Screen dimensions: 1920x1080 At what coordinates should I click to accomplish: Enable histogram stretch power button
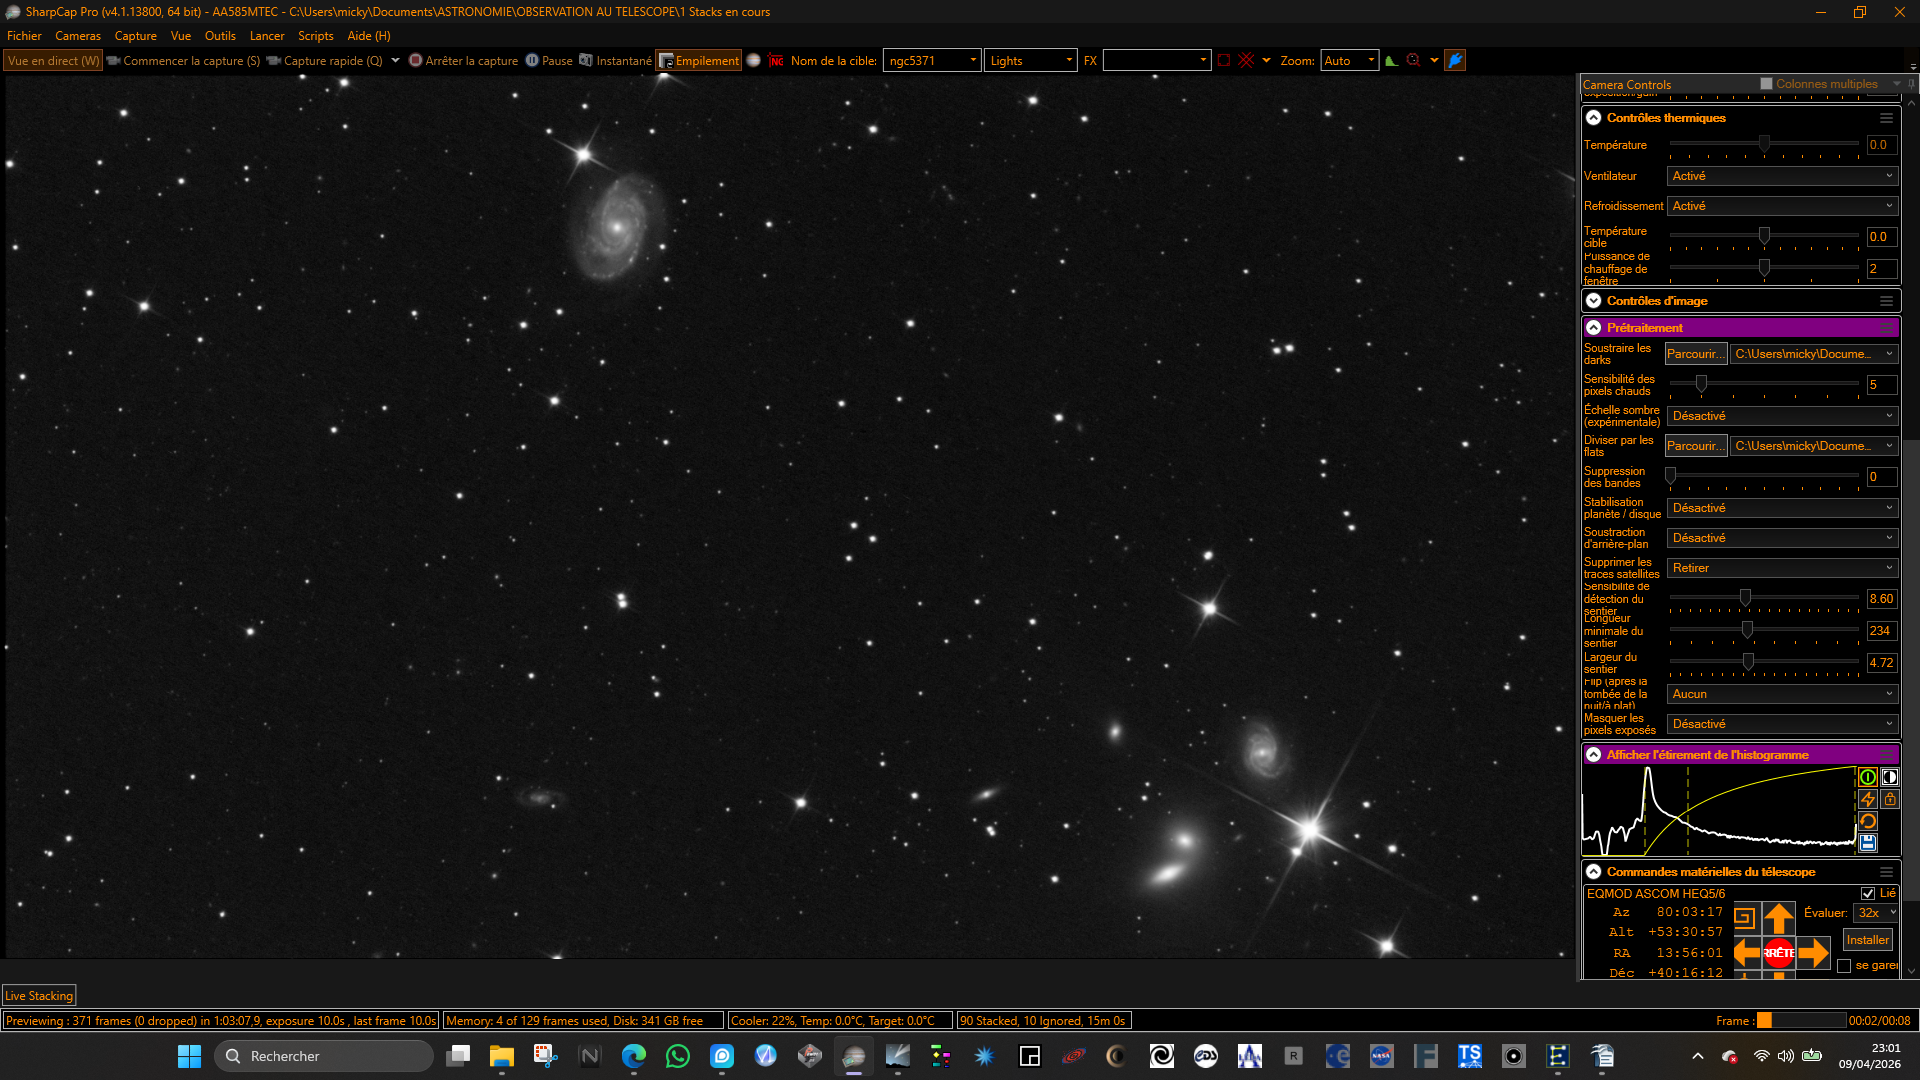point(1867,777)
